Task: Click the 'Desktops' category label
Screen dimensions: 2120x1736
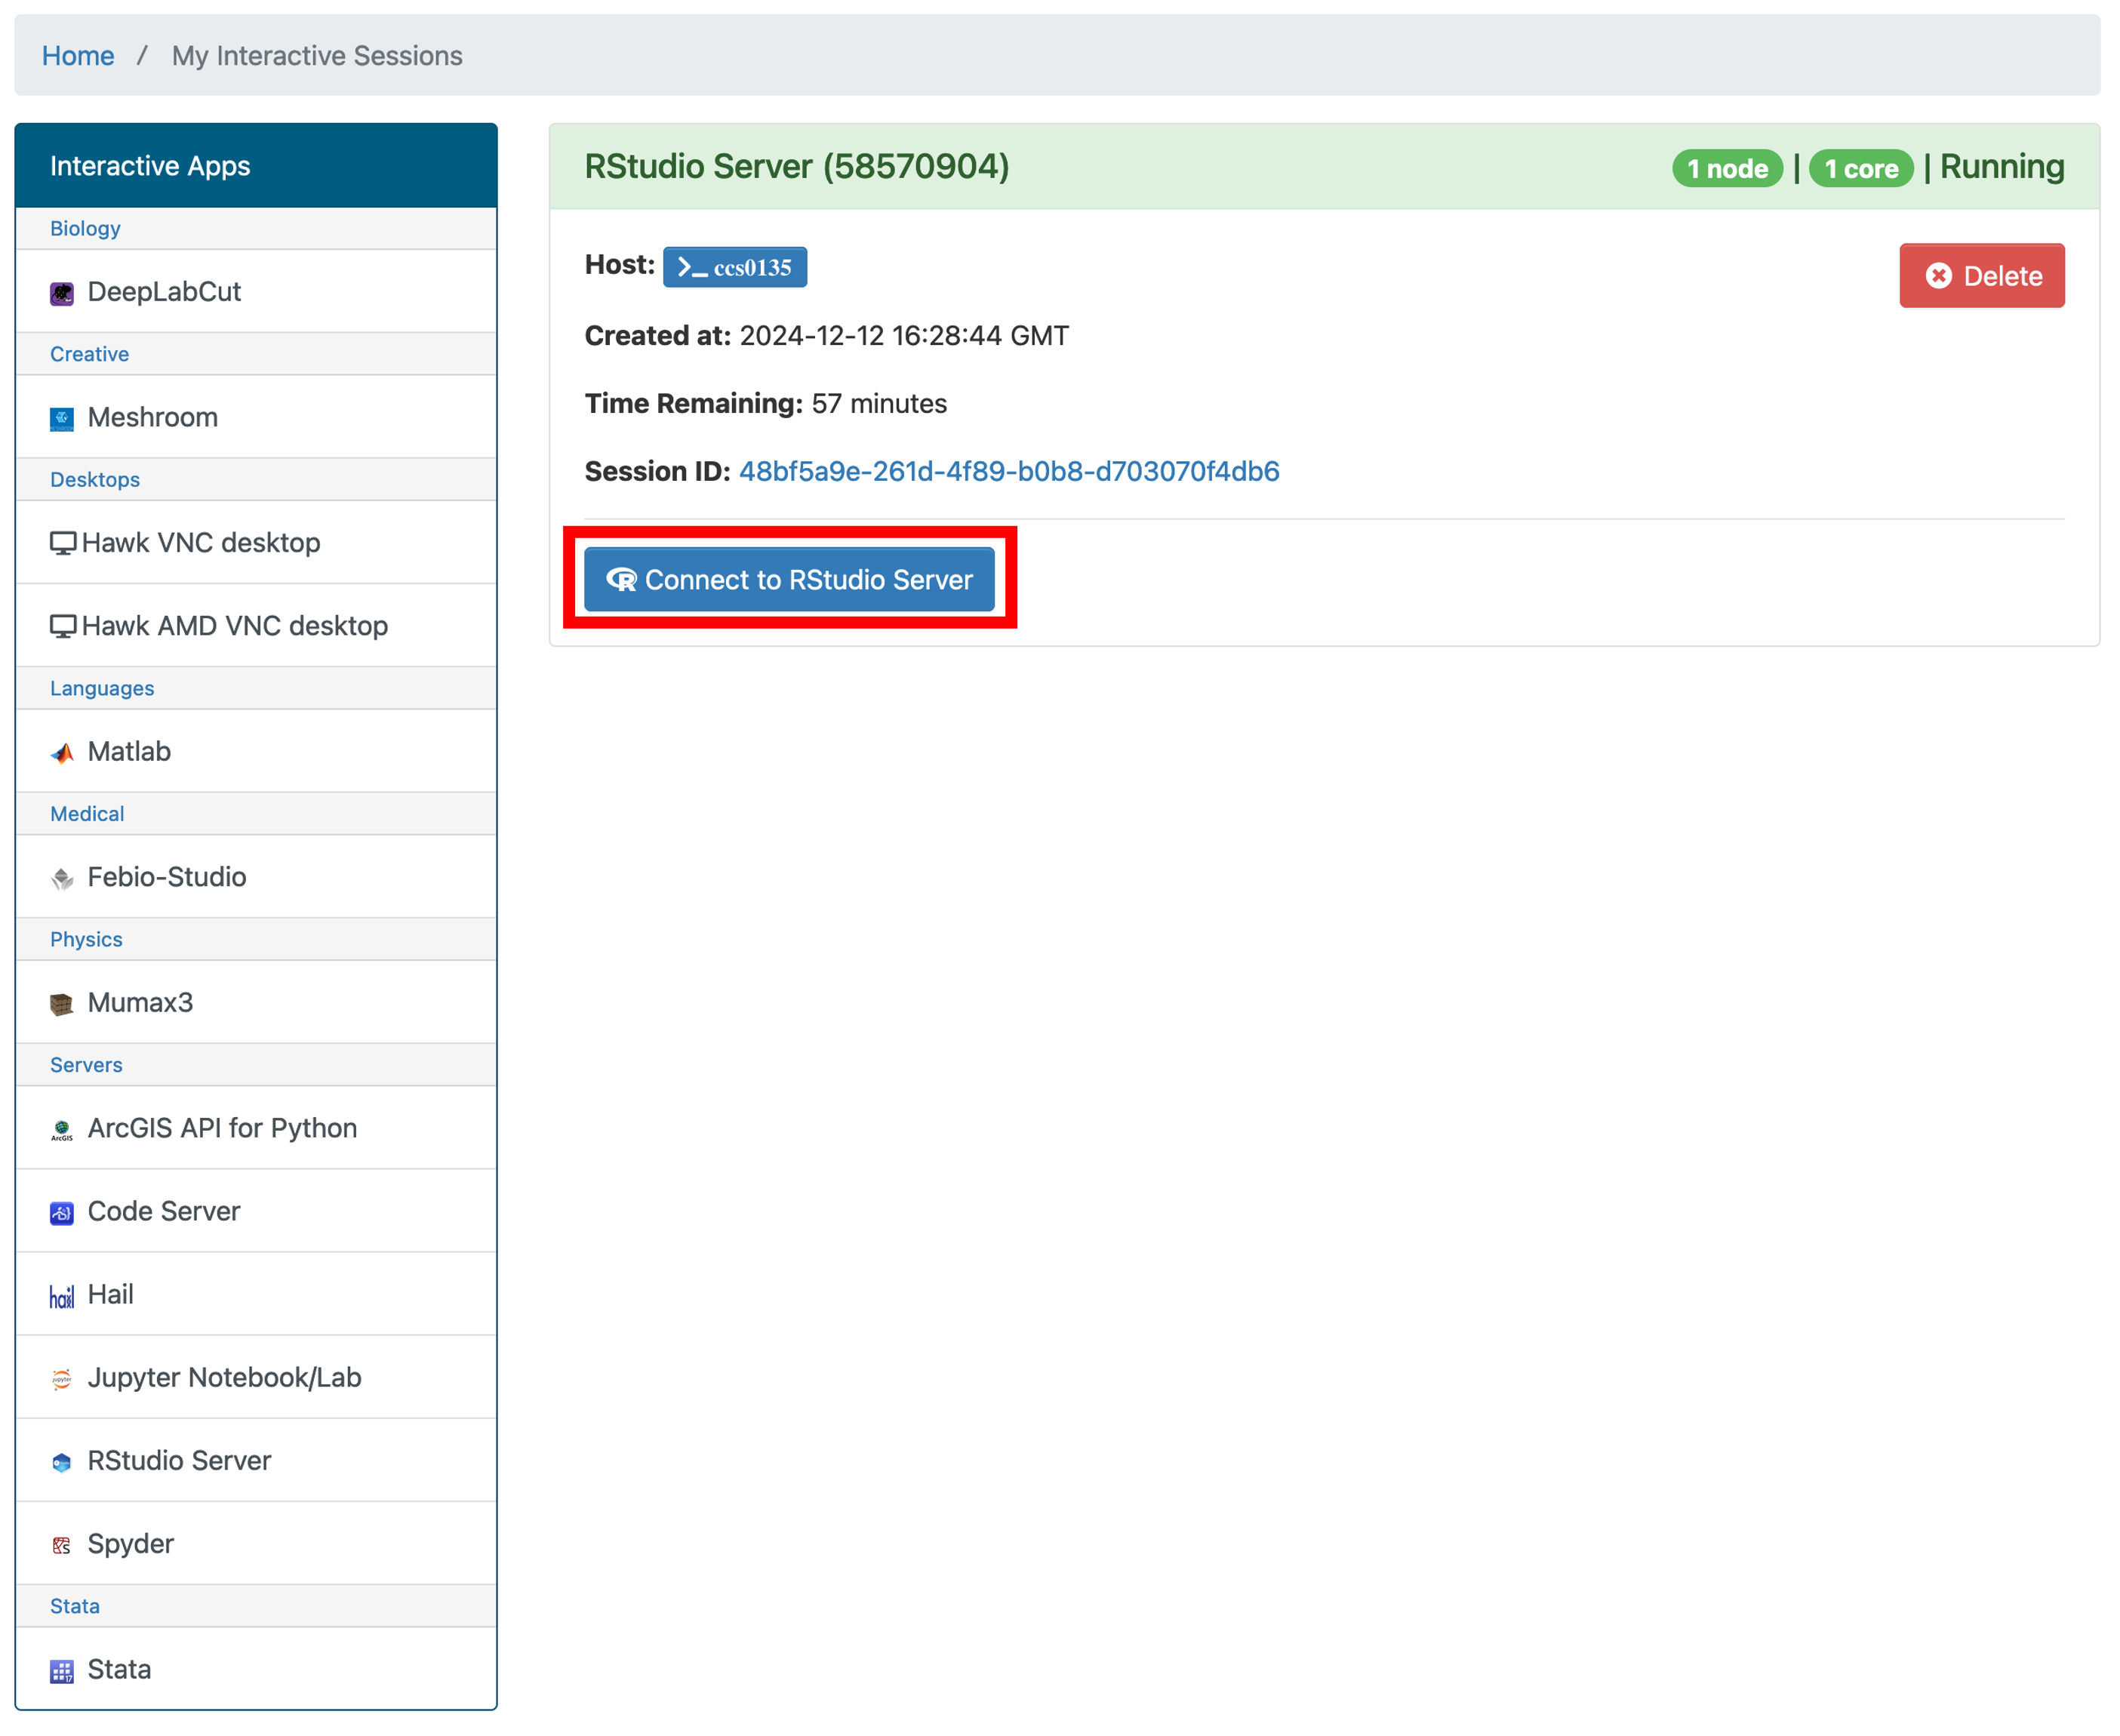Action: [95, 479]
